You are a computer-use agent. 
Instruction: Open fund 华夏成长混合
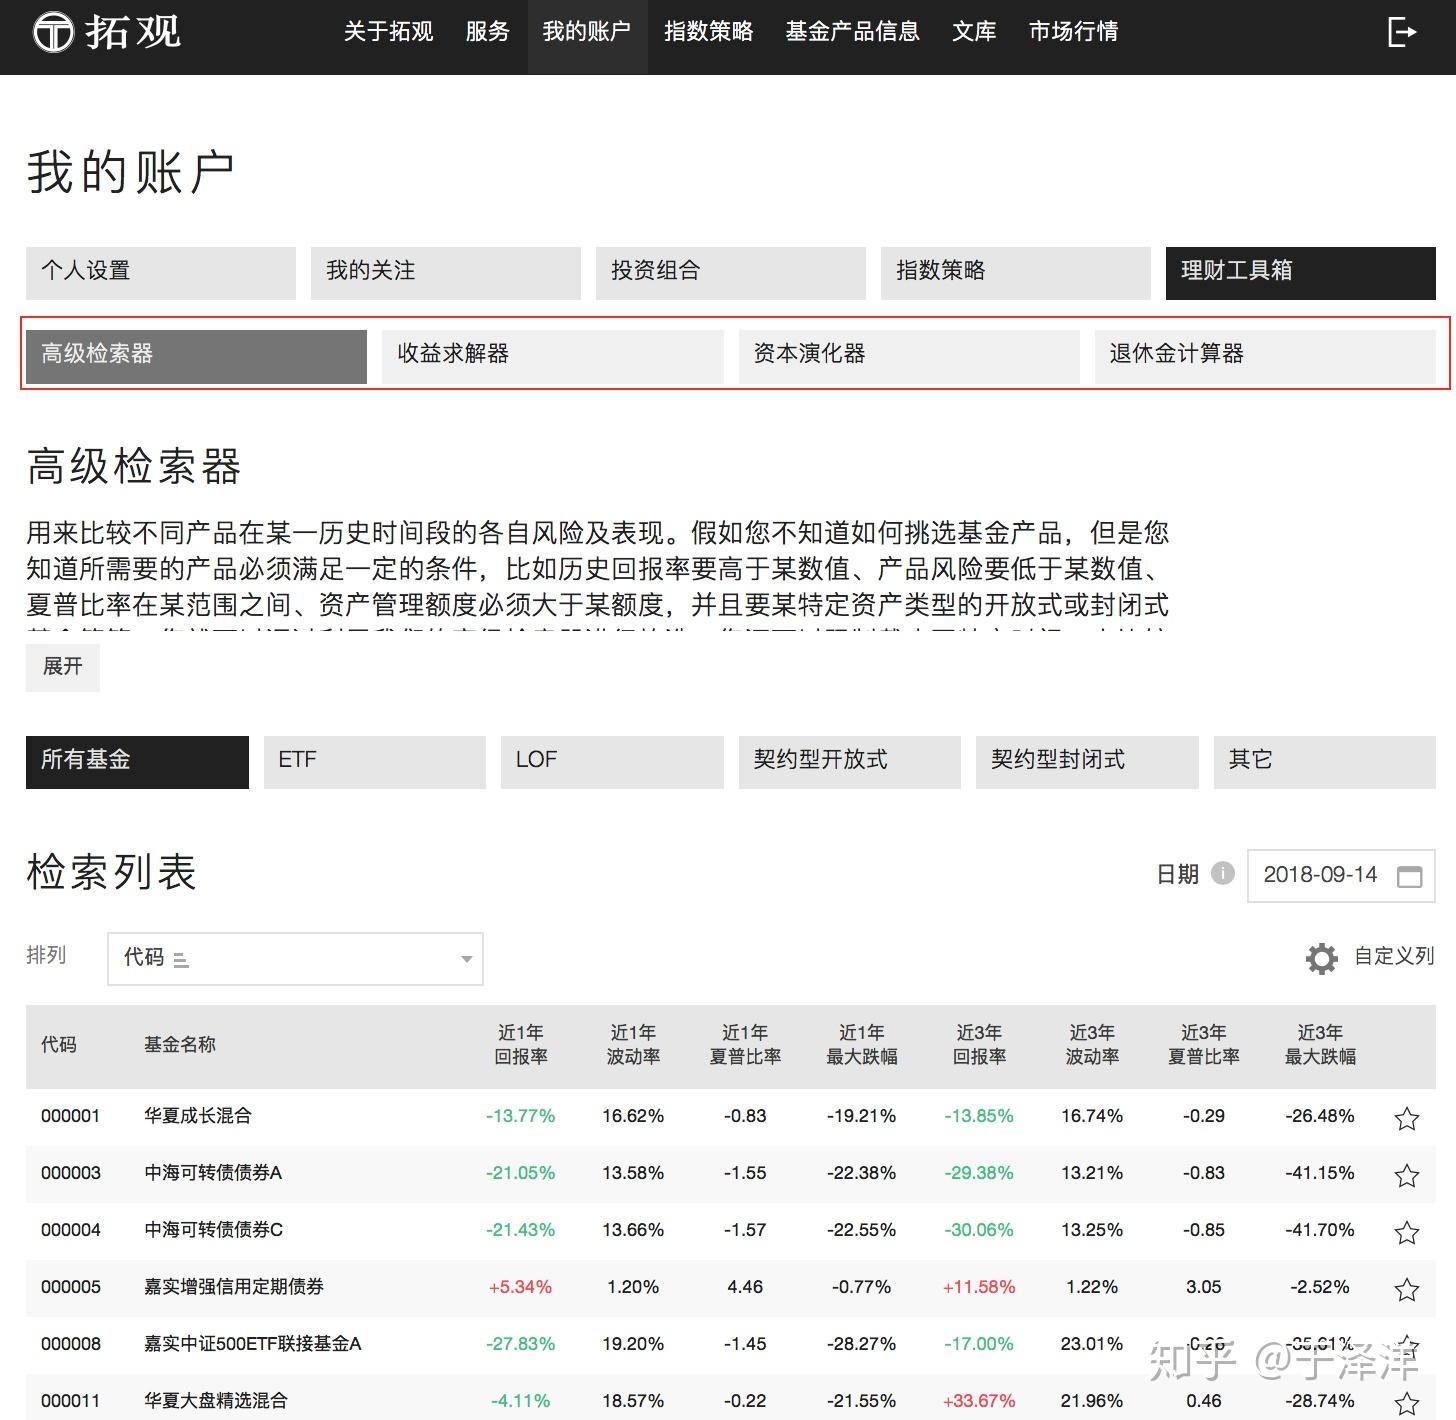point(198,1116)
